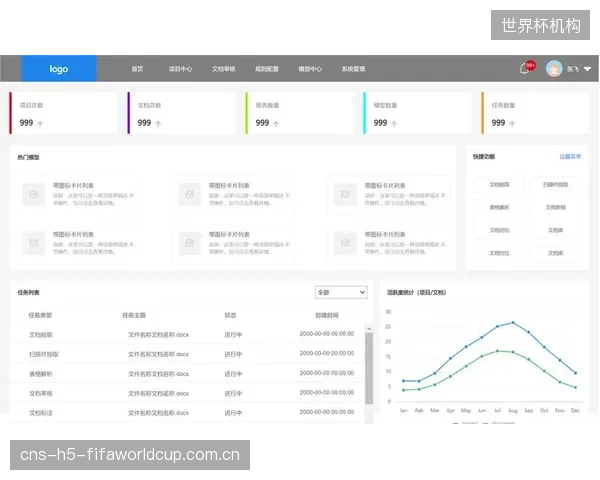Viewport: 600px width, 480px height.
Task: Click the up arrow in 任务数量 card
Action: coord(512,124)
